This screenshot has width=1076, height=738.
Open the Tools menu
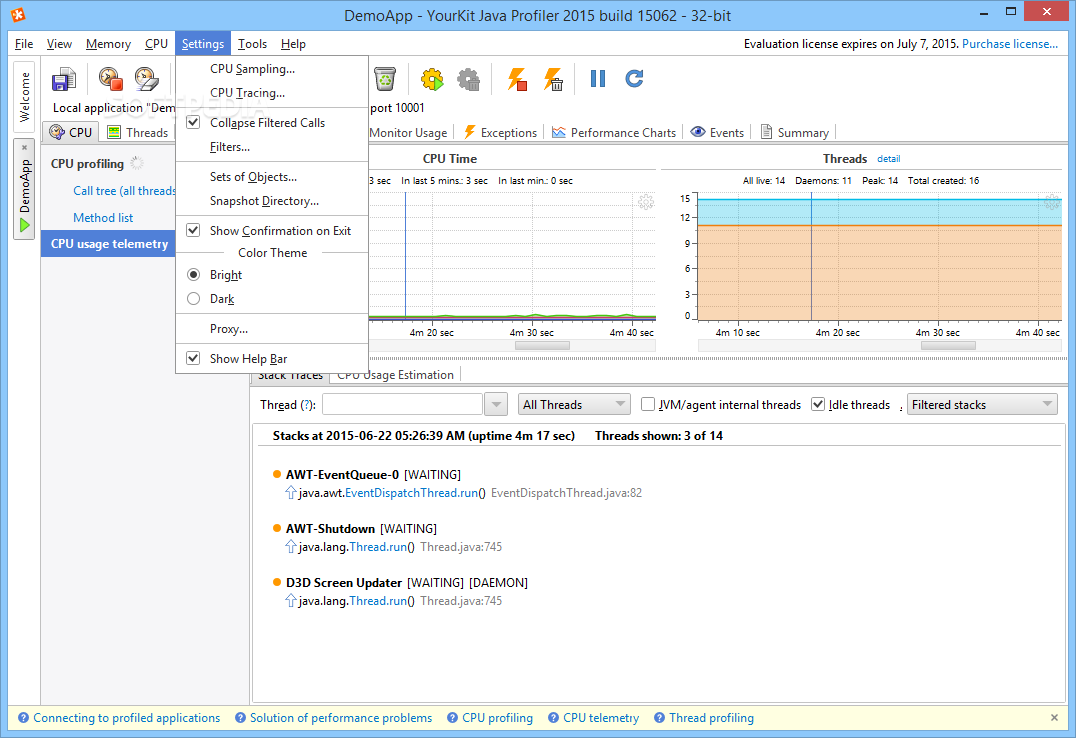253,43
